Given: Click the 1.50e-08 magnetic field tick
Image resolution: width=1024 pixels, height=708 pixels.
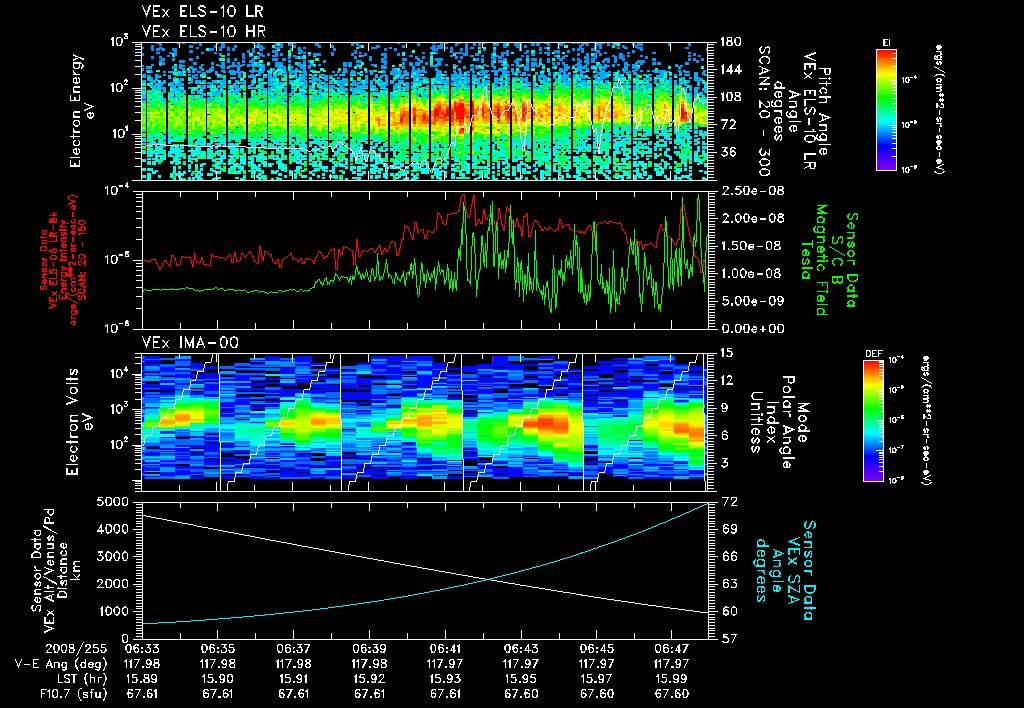Looking at the screenshot, I should [x=752, y=246].
